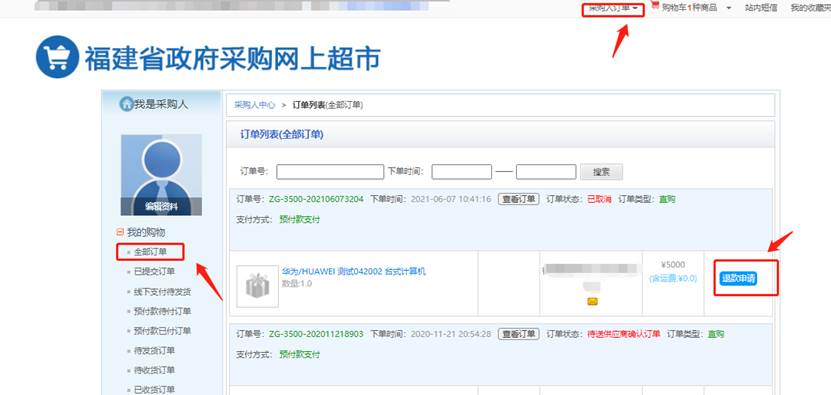Select 已提交订单 in sidebar
The height and width of the screenshot is (395, 831).
(x=154, y=271)
